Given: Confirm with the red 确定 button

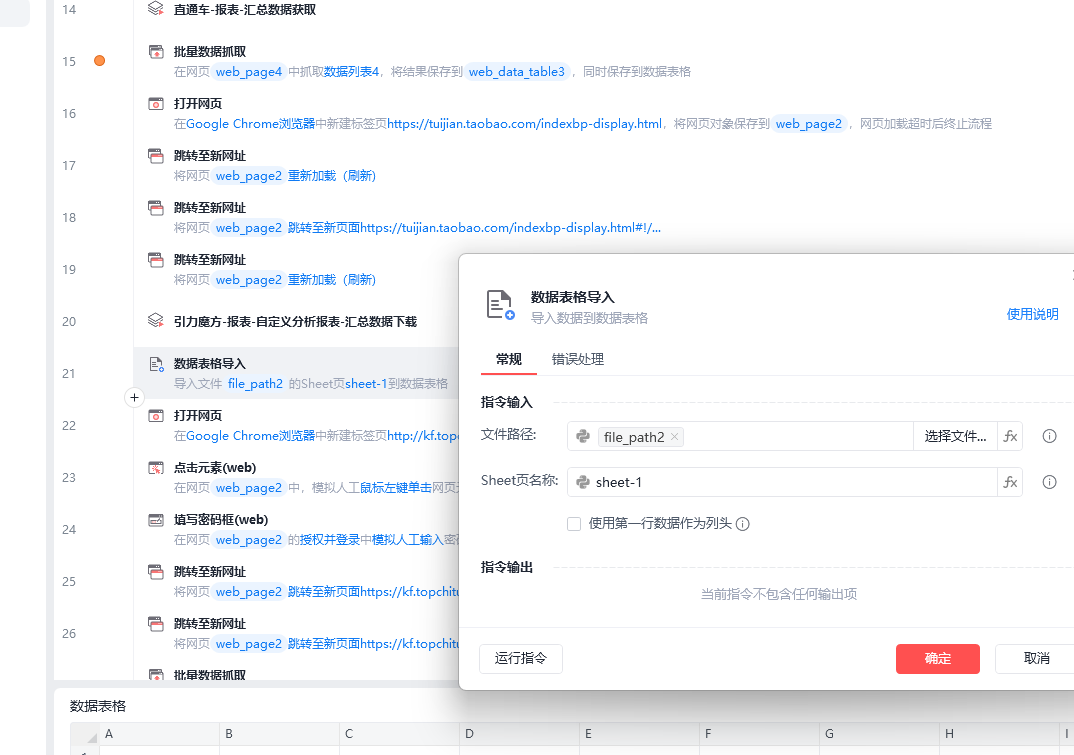Looking at the screenshot, I should point(938,658).
